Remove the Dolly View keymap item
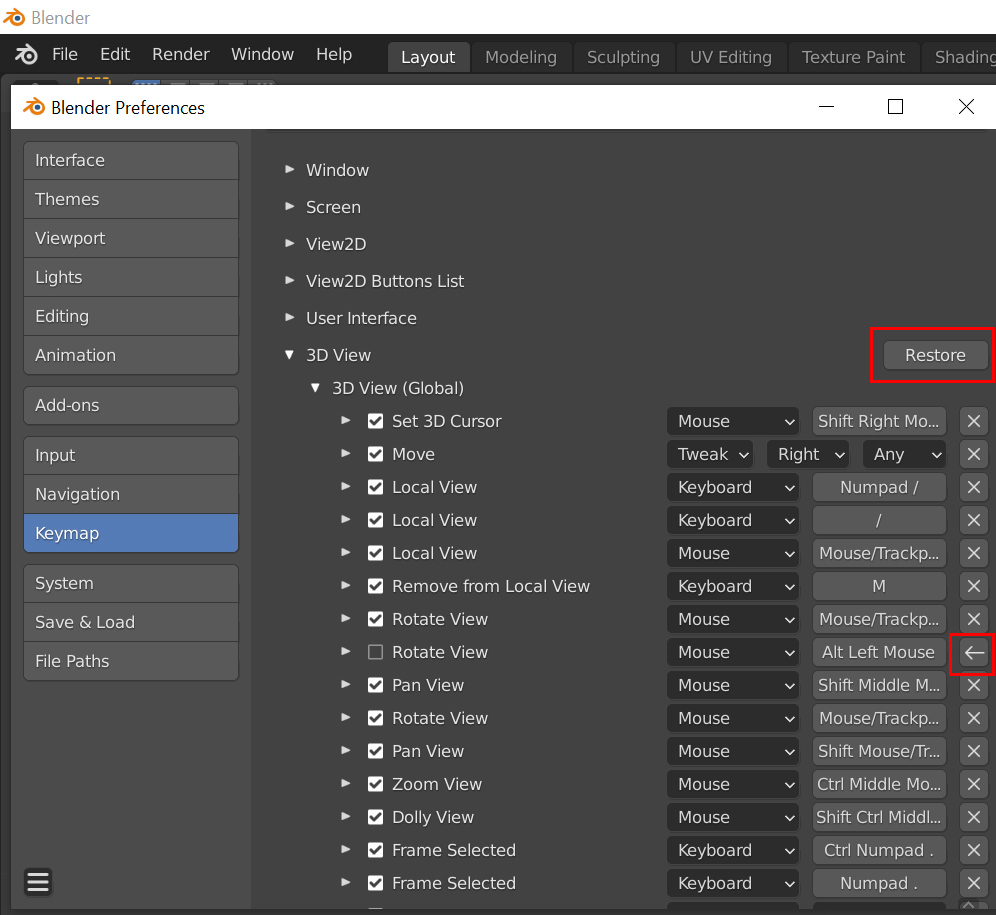This screenshot has width=996, height=915. [x=973, y=818]
